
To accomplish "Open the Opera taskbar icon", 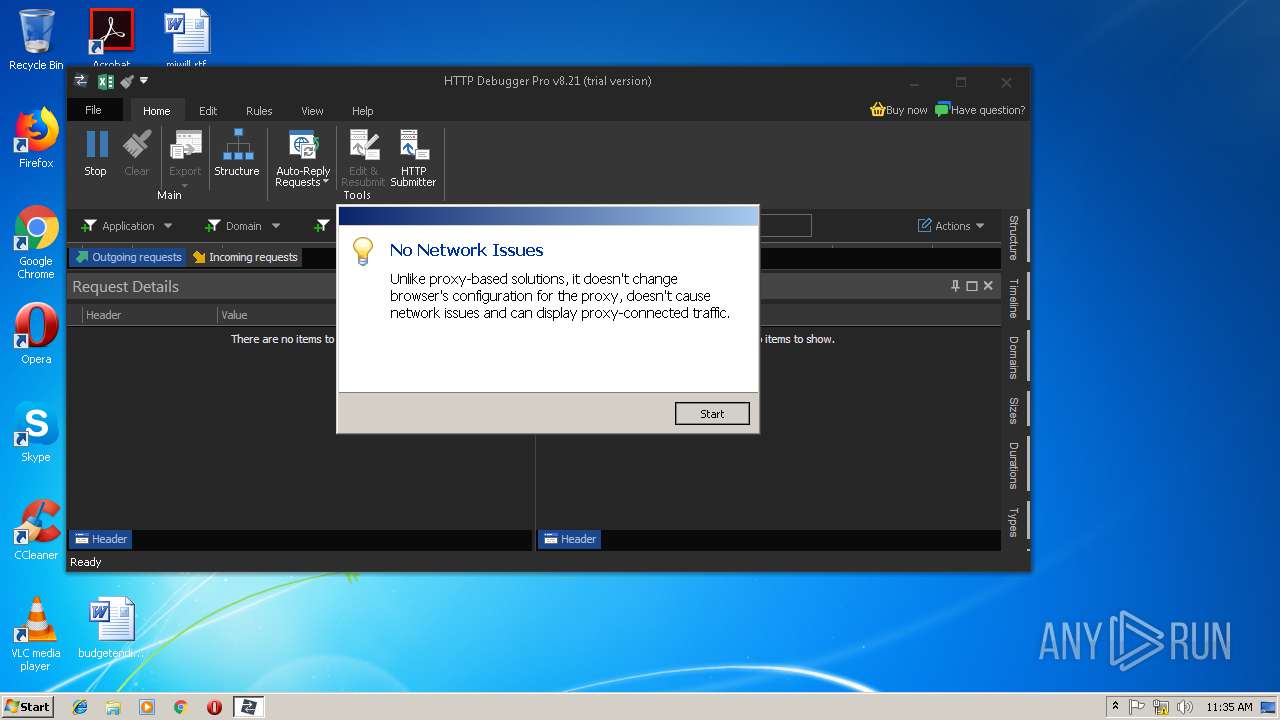I will click(x=214, y=707).
